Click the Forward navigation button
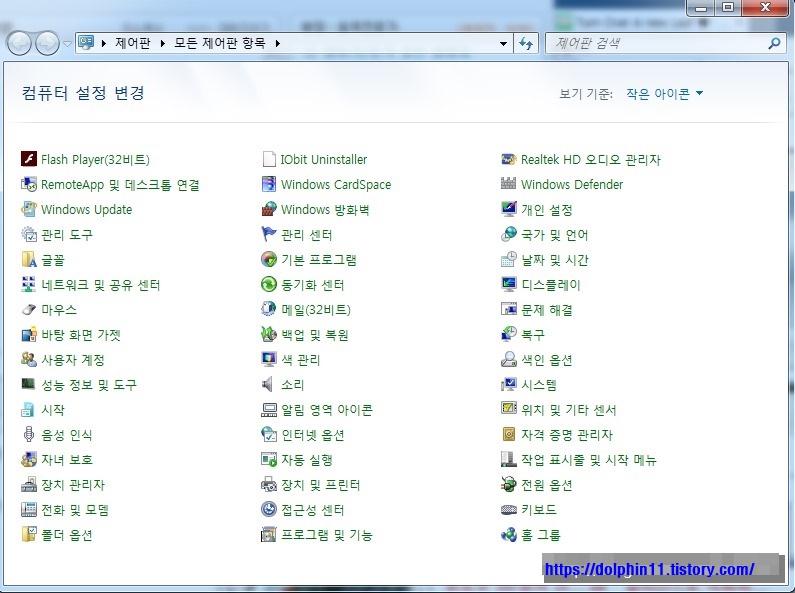Image resolution: width=795 pixels, height=593 pixels. coord(48,44)
